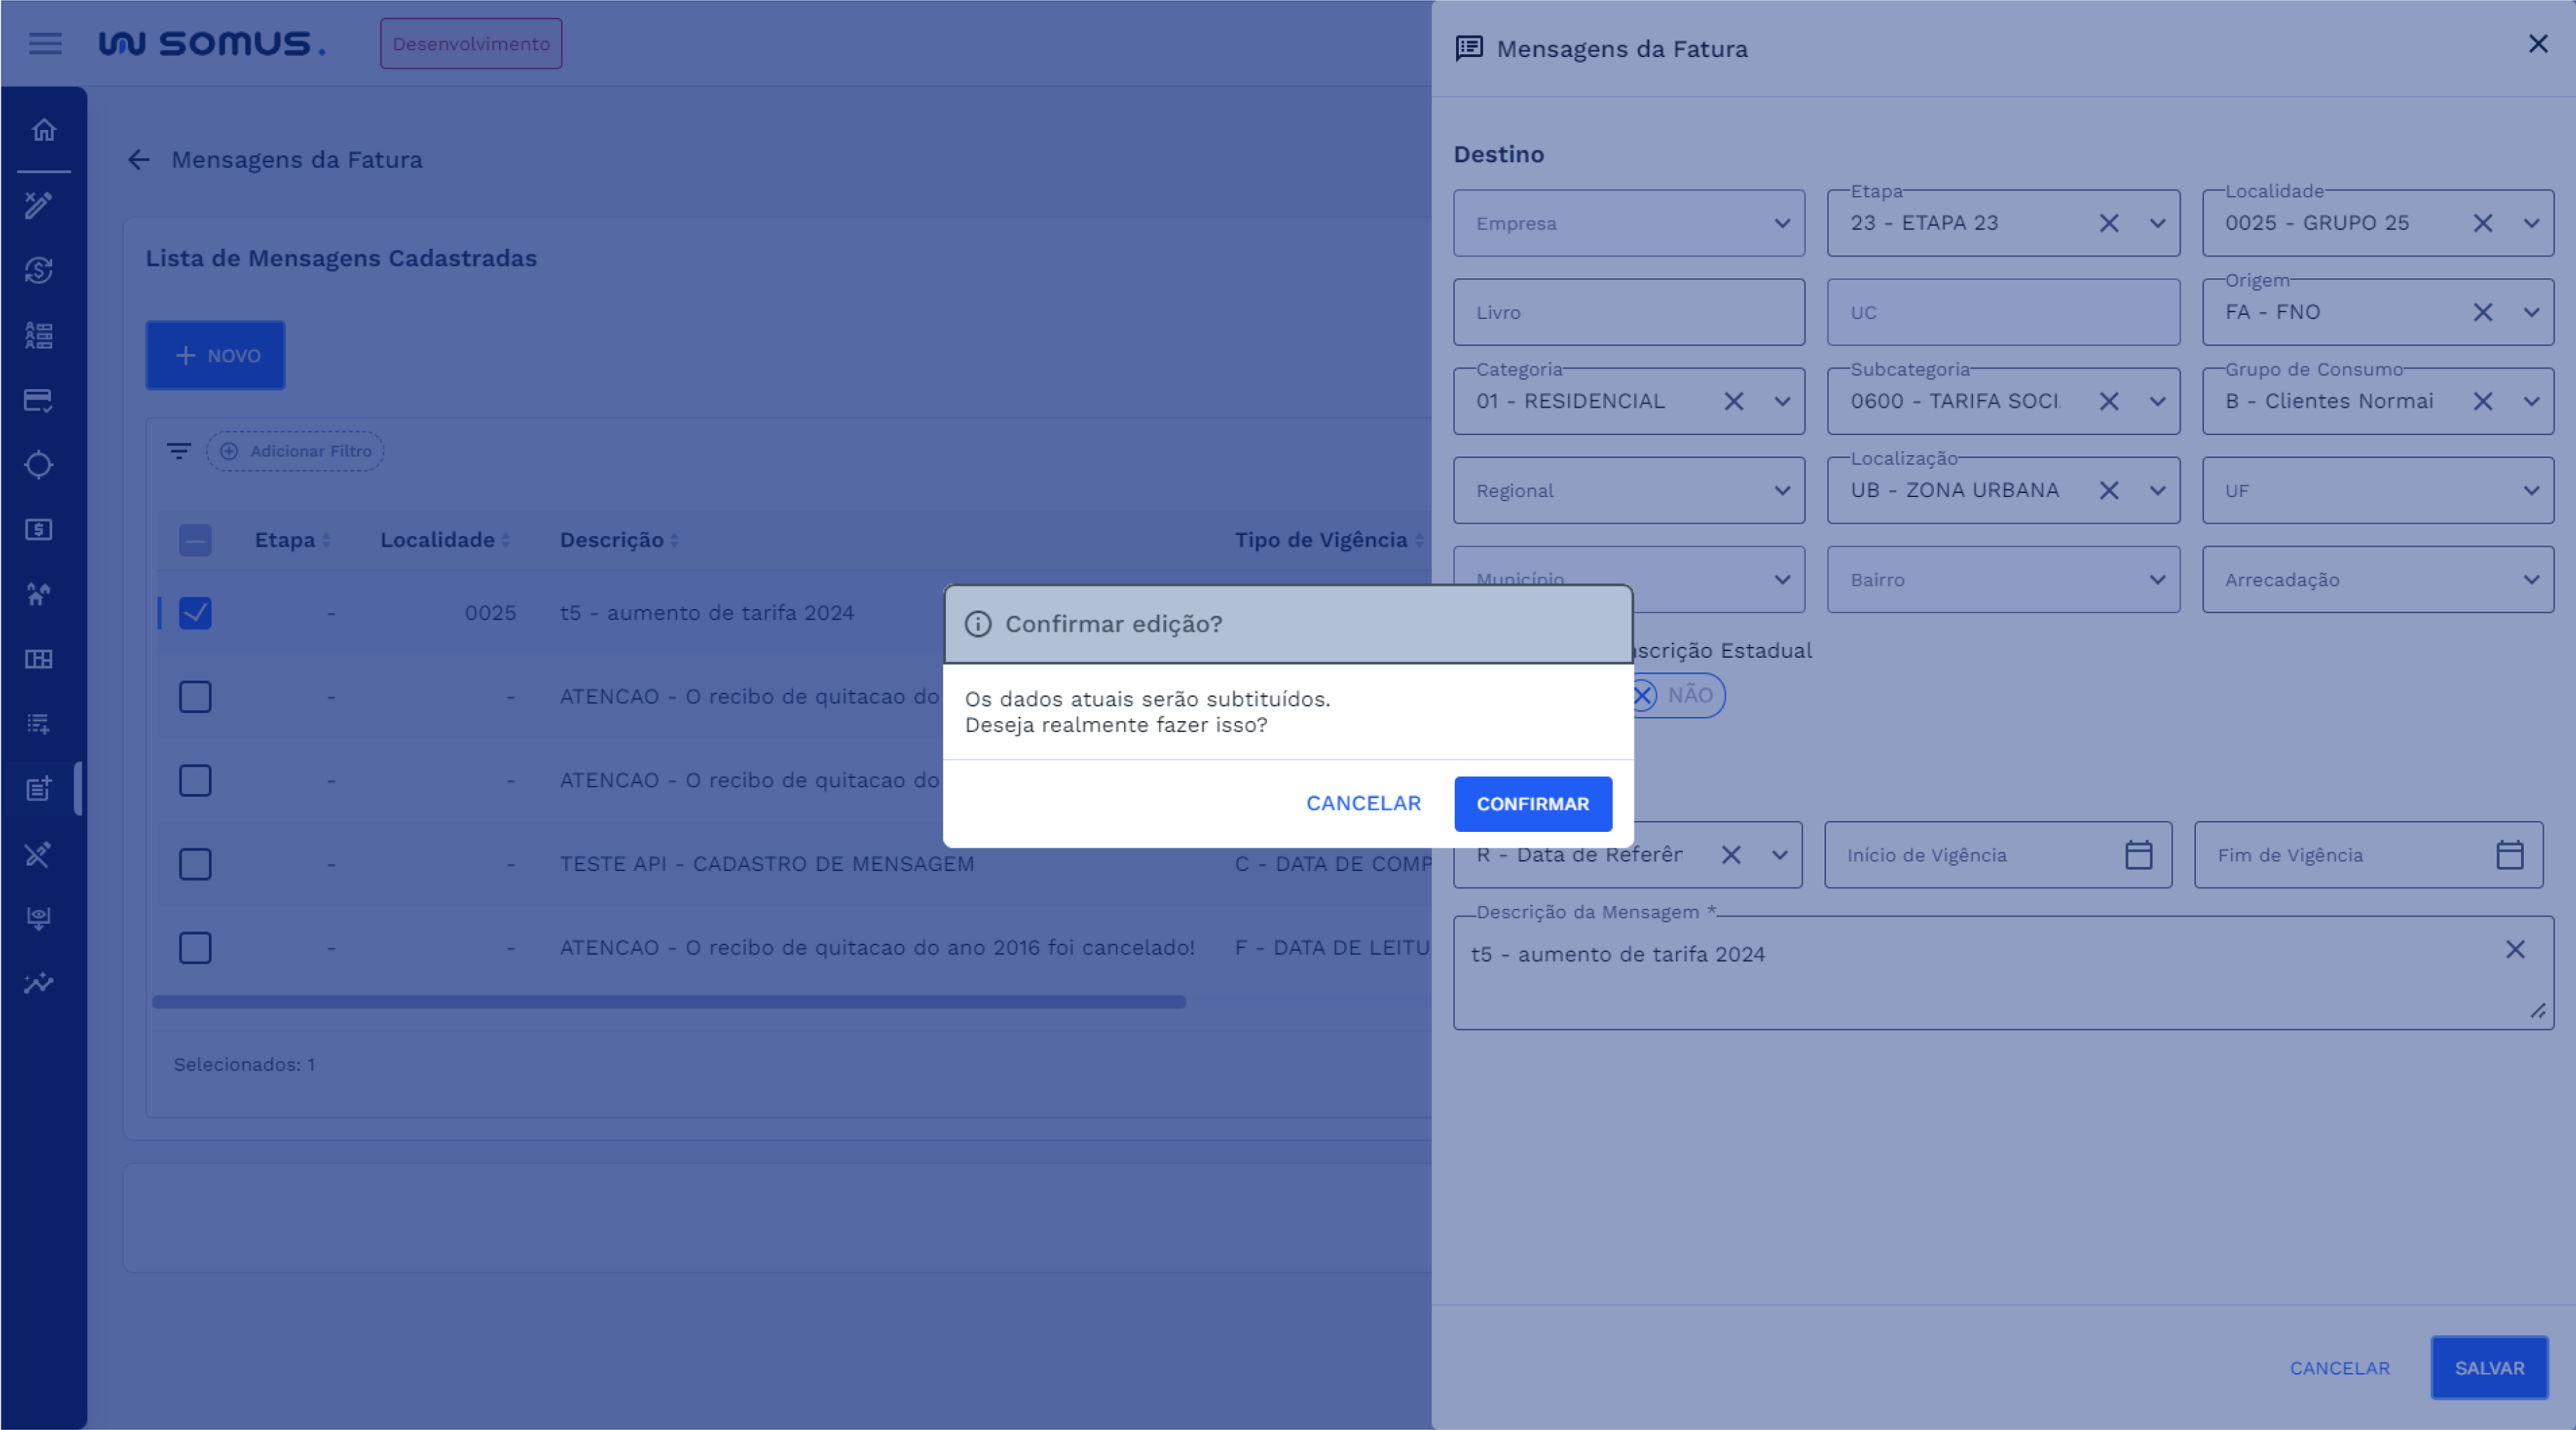Click the home icon in sidebar
2576x1430 pixels.
[x=43, y=130]
